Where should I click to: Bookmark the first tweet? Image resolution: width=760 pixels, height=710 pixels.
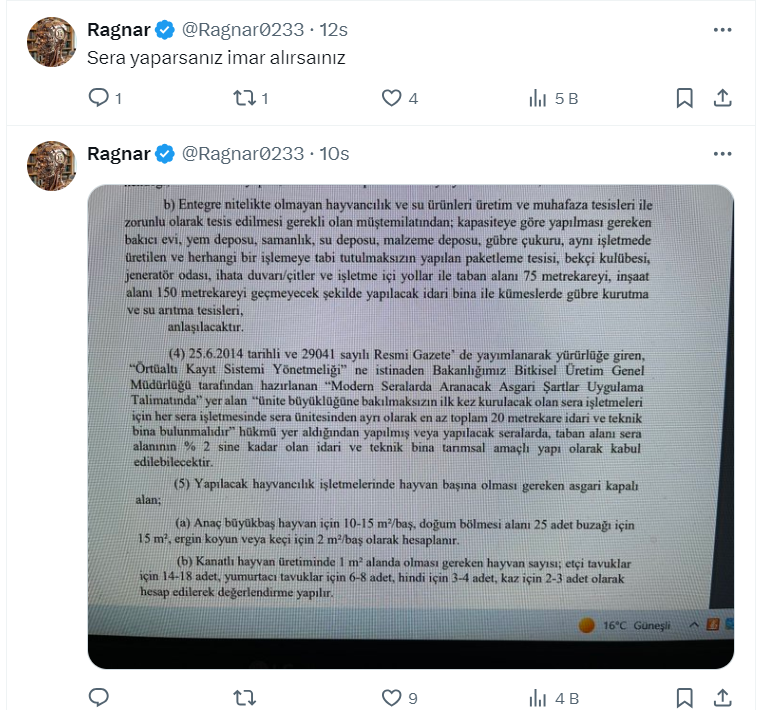pyautogui.click(x=684, y=98)
